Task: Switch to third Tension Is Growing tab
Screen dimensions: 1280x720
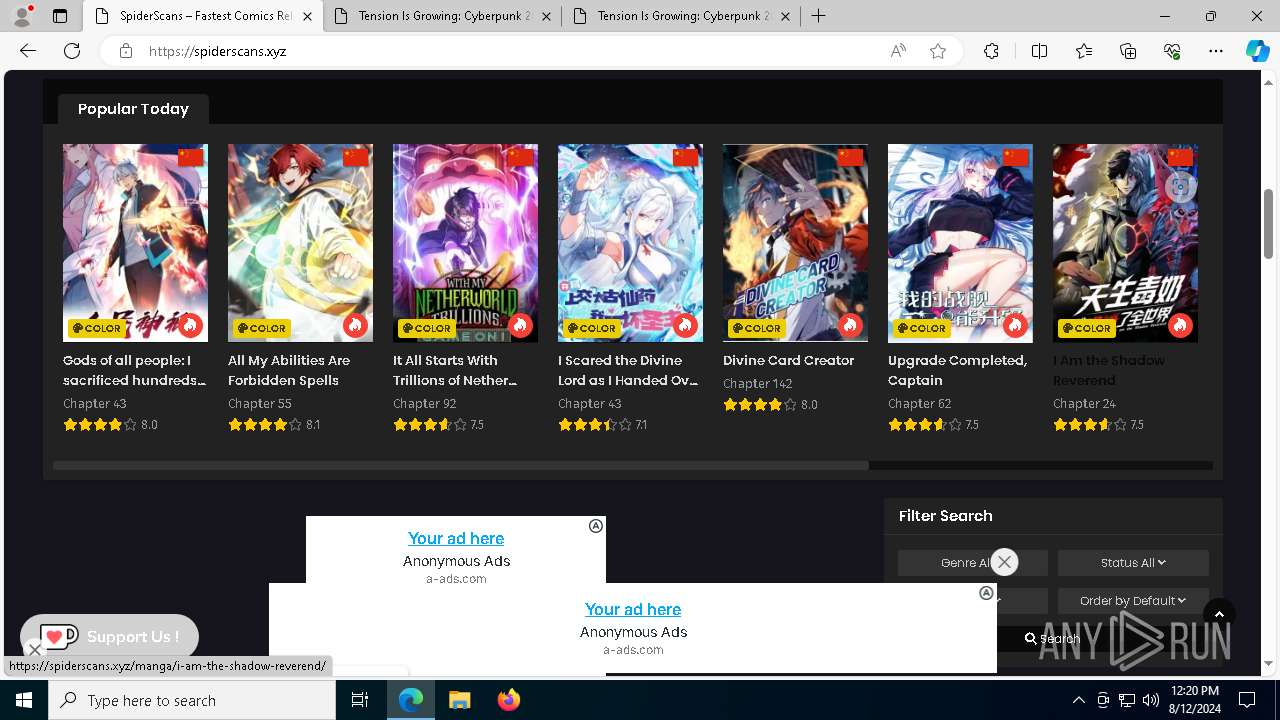Action: click(681, 16)
